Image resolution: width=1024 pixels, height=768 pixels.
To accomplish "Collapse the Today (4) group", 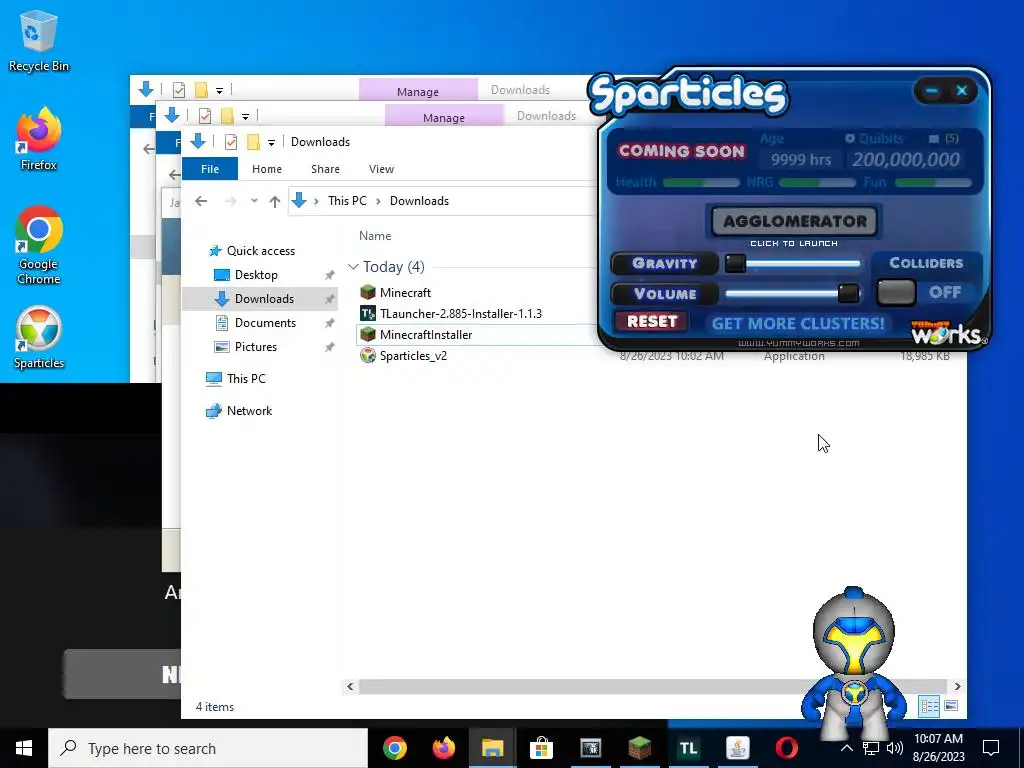I will 353,267.
